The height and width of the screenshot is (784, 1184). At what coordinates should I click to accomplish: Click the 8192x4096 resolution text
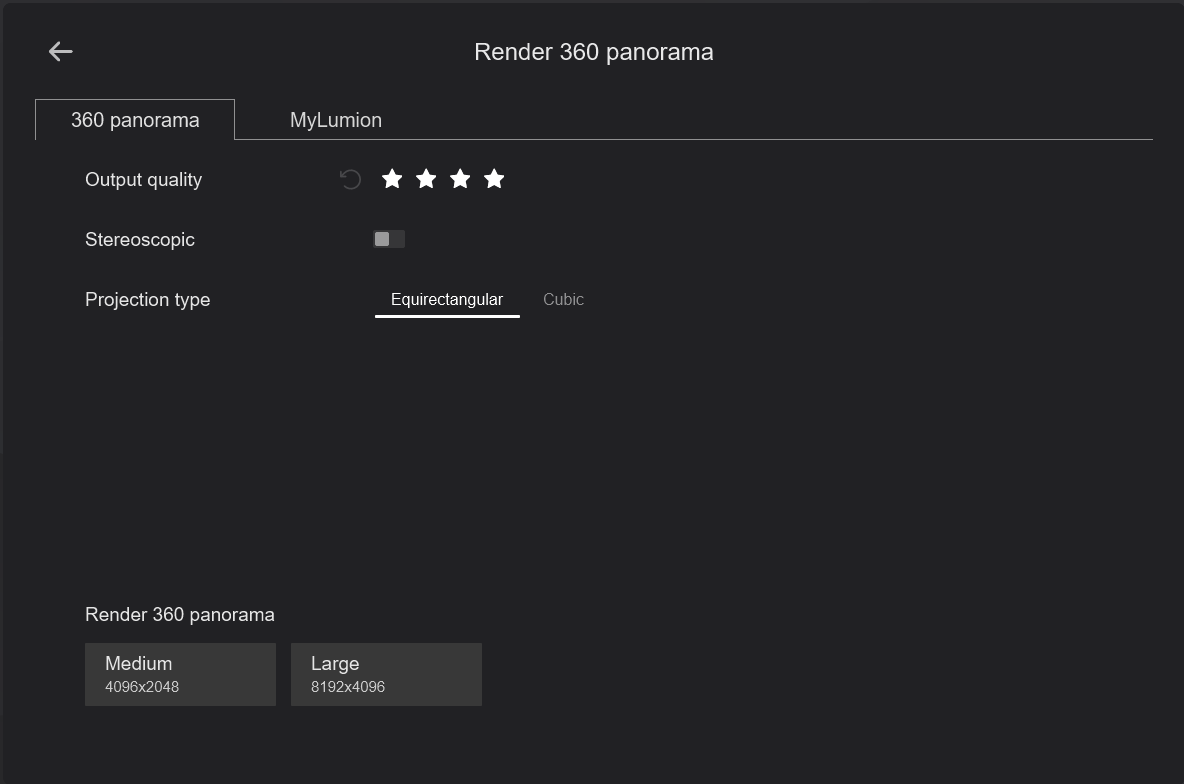(348, 687)
